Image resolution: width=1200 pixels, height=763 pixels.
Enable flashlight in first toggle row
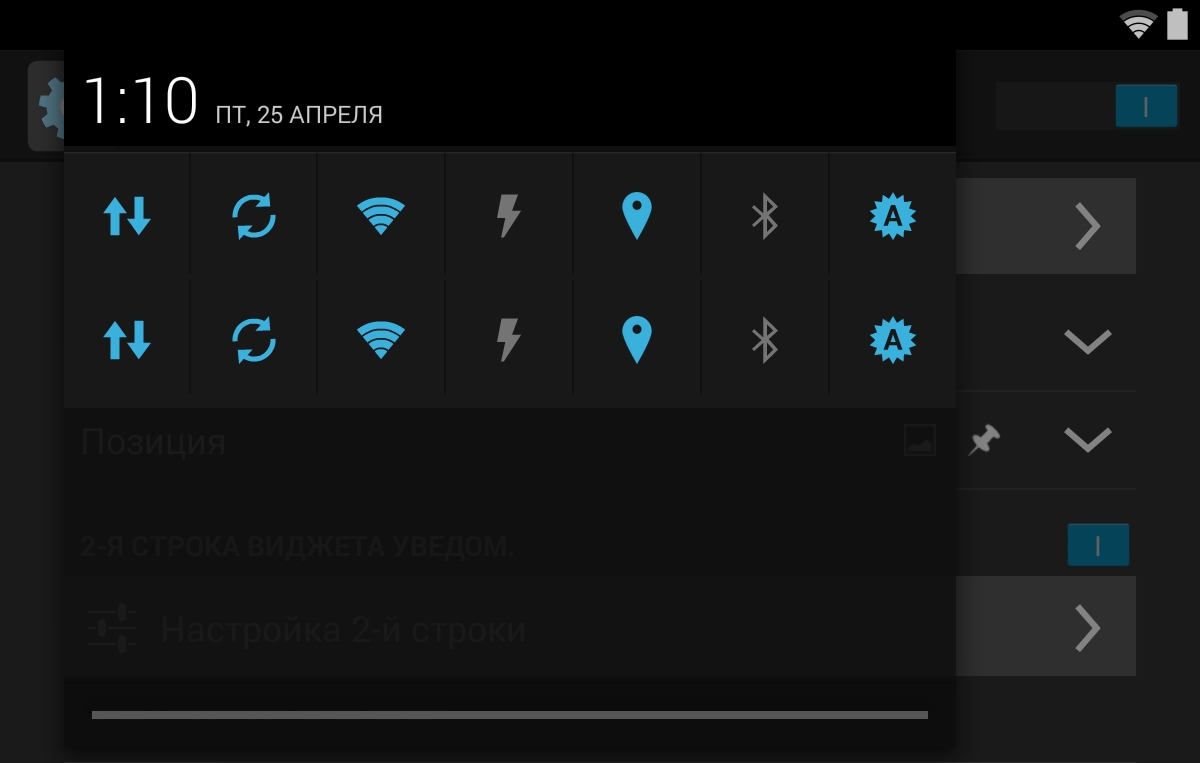tap(509, 215)
